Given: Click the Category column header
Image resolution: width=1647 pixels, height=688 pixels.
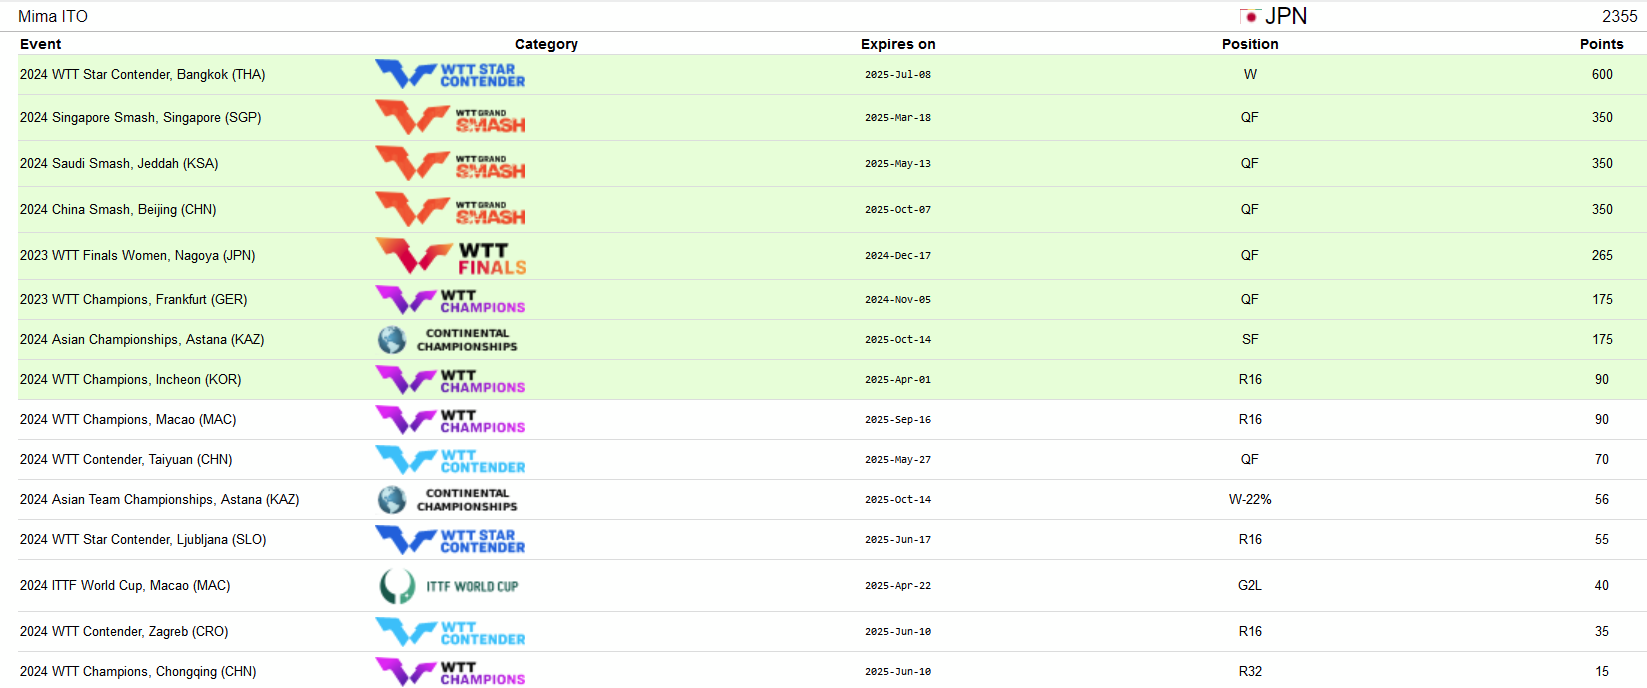Looking at the screenshot, I should pyautogui.click(x=546, y=44).
